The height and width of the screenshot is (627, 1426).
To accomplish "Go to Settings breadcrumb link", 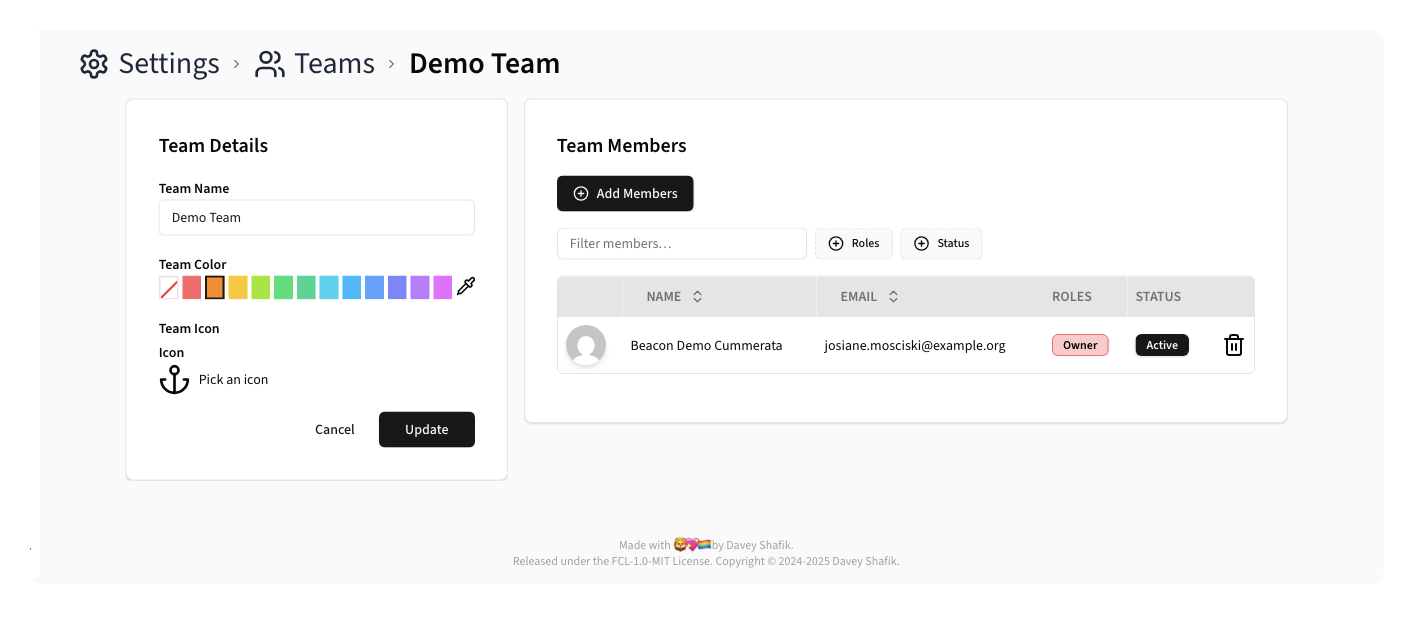I will [168, 64].
